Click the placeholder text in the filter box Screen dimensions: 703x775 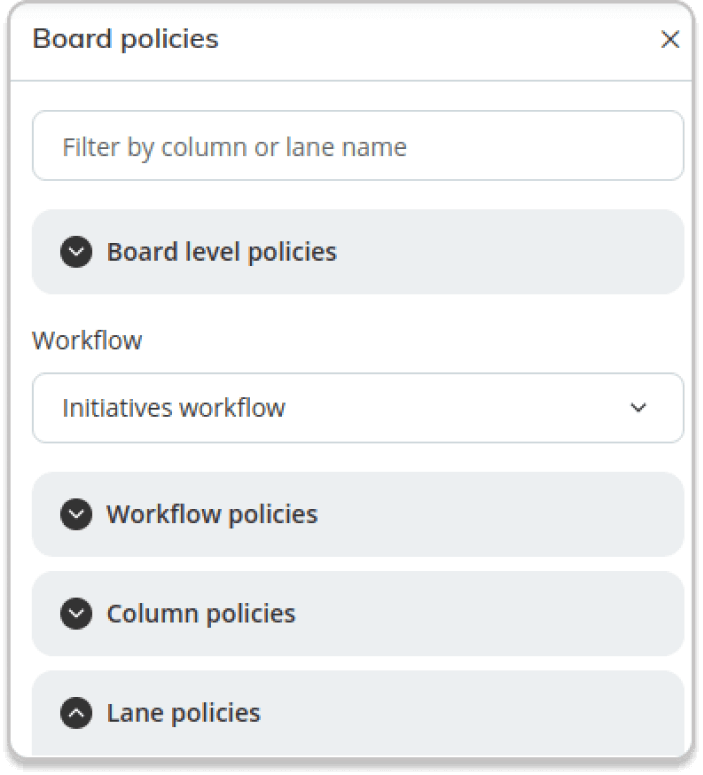[x=234, y=147]
